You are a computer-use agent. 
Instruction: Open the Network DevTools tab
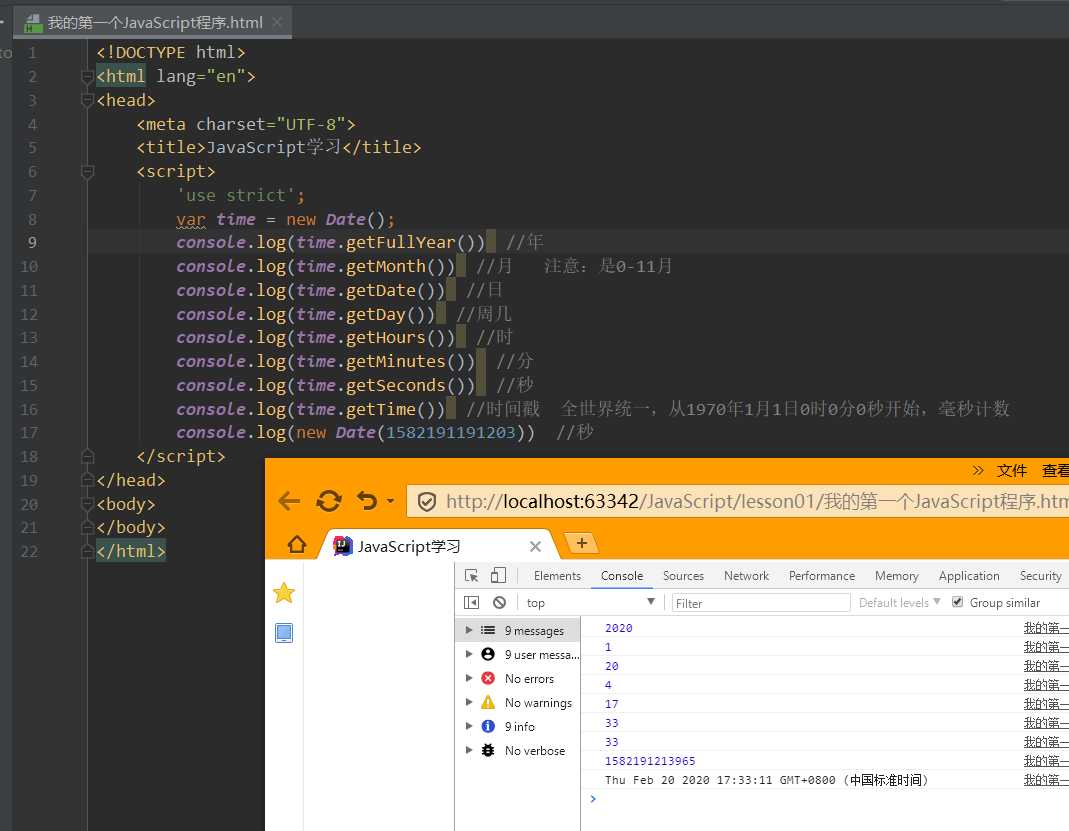pyautogui.click(x=747, y=576)
